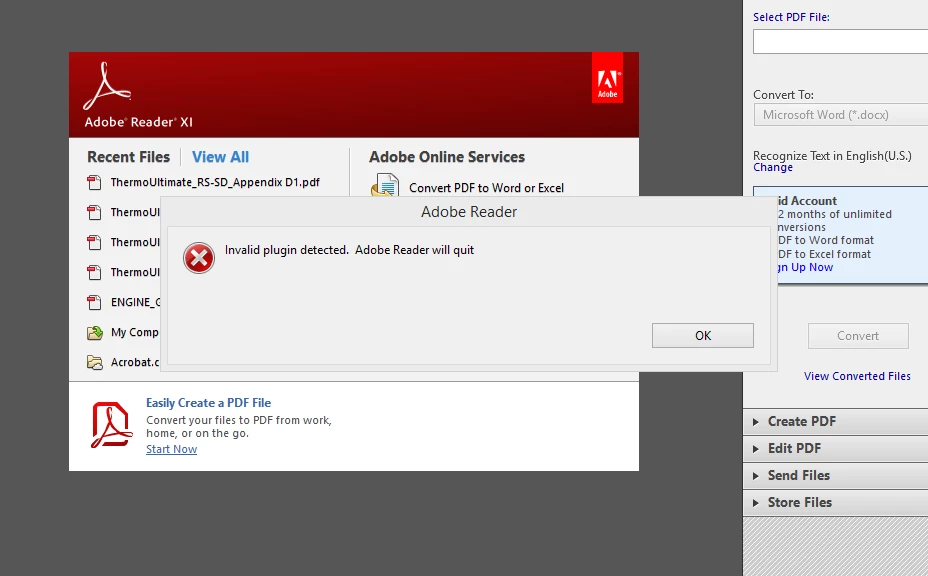Click the Adobe Online Services heading
The height and width of the screenshot is (576, 928).
[447, 157]
